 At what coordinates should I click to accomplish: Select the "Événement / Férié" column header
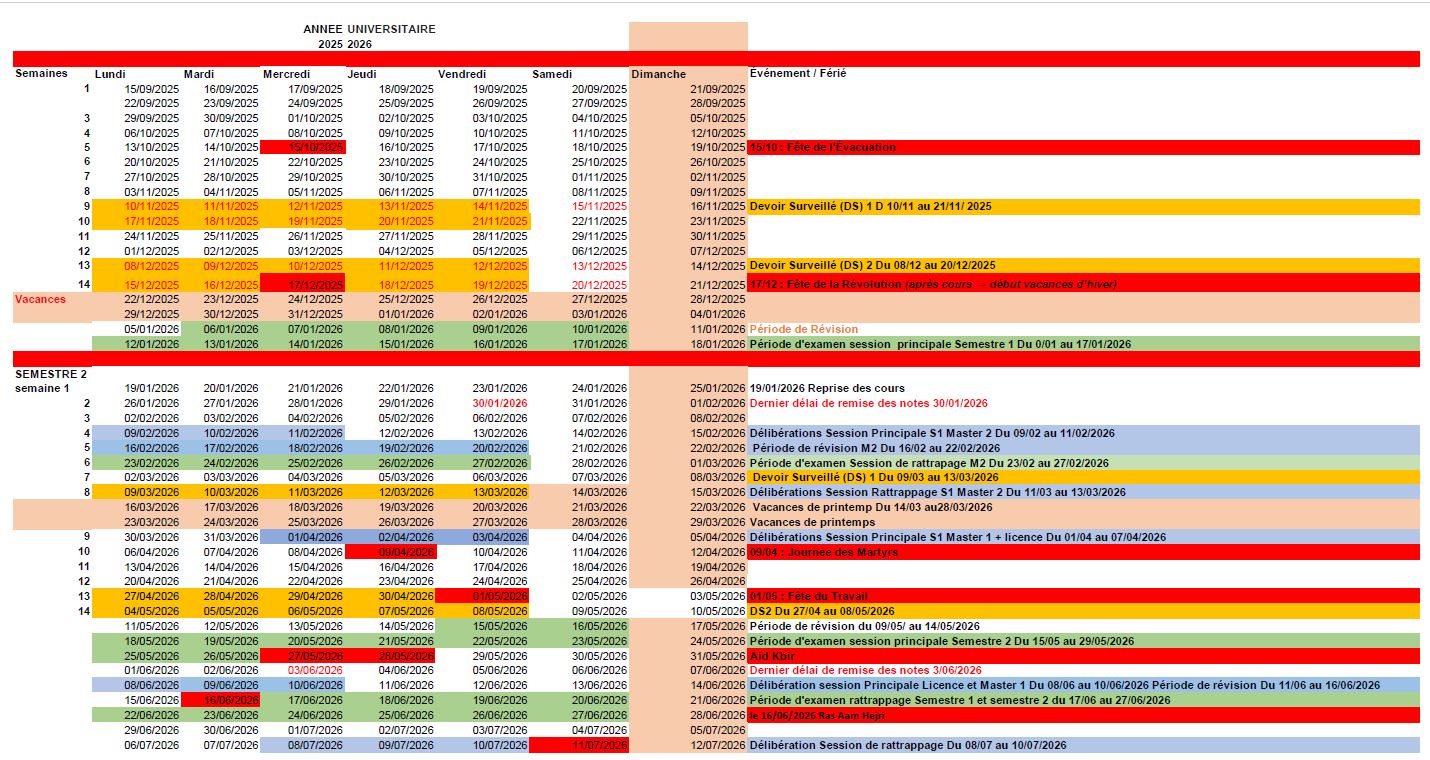798,73
